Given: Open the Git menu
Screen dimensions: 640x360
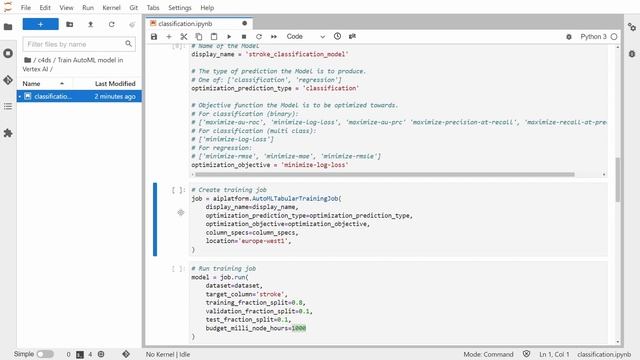Looking at the screenshot, I should point(133,8).
